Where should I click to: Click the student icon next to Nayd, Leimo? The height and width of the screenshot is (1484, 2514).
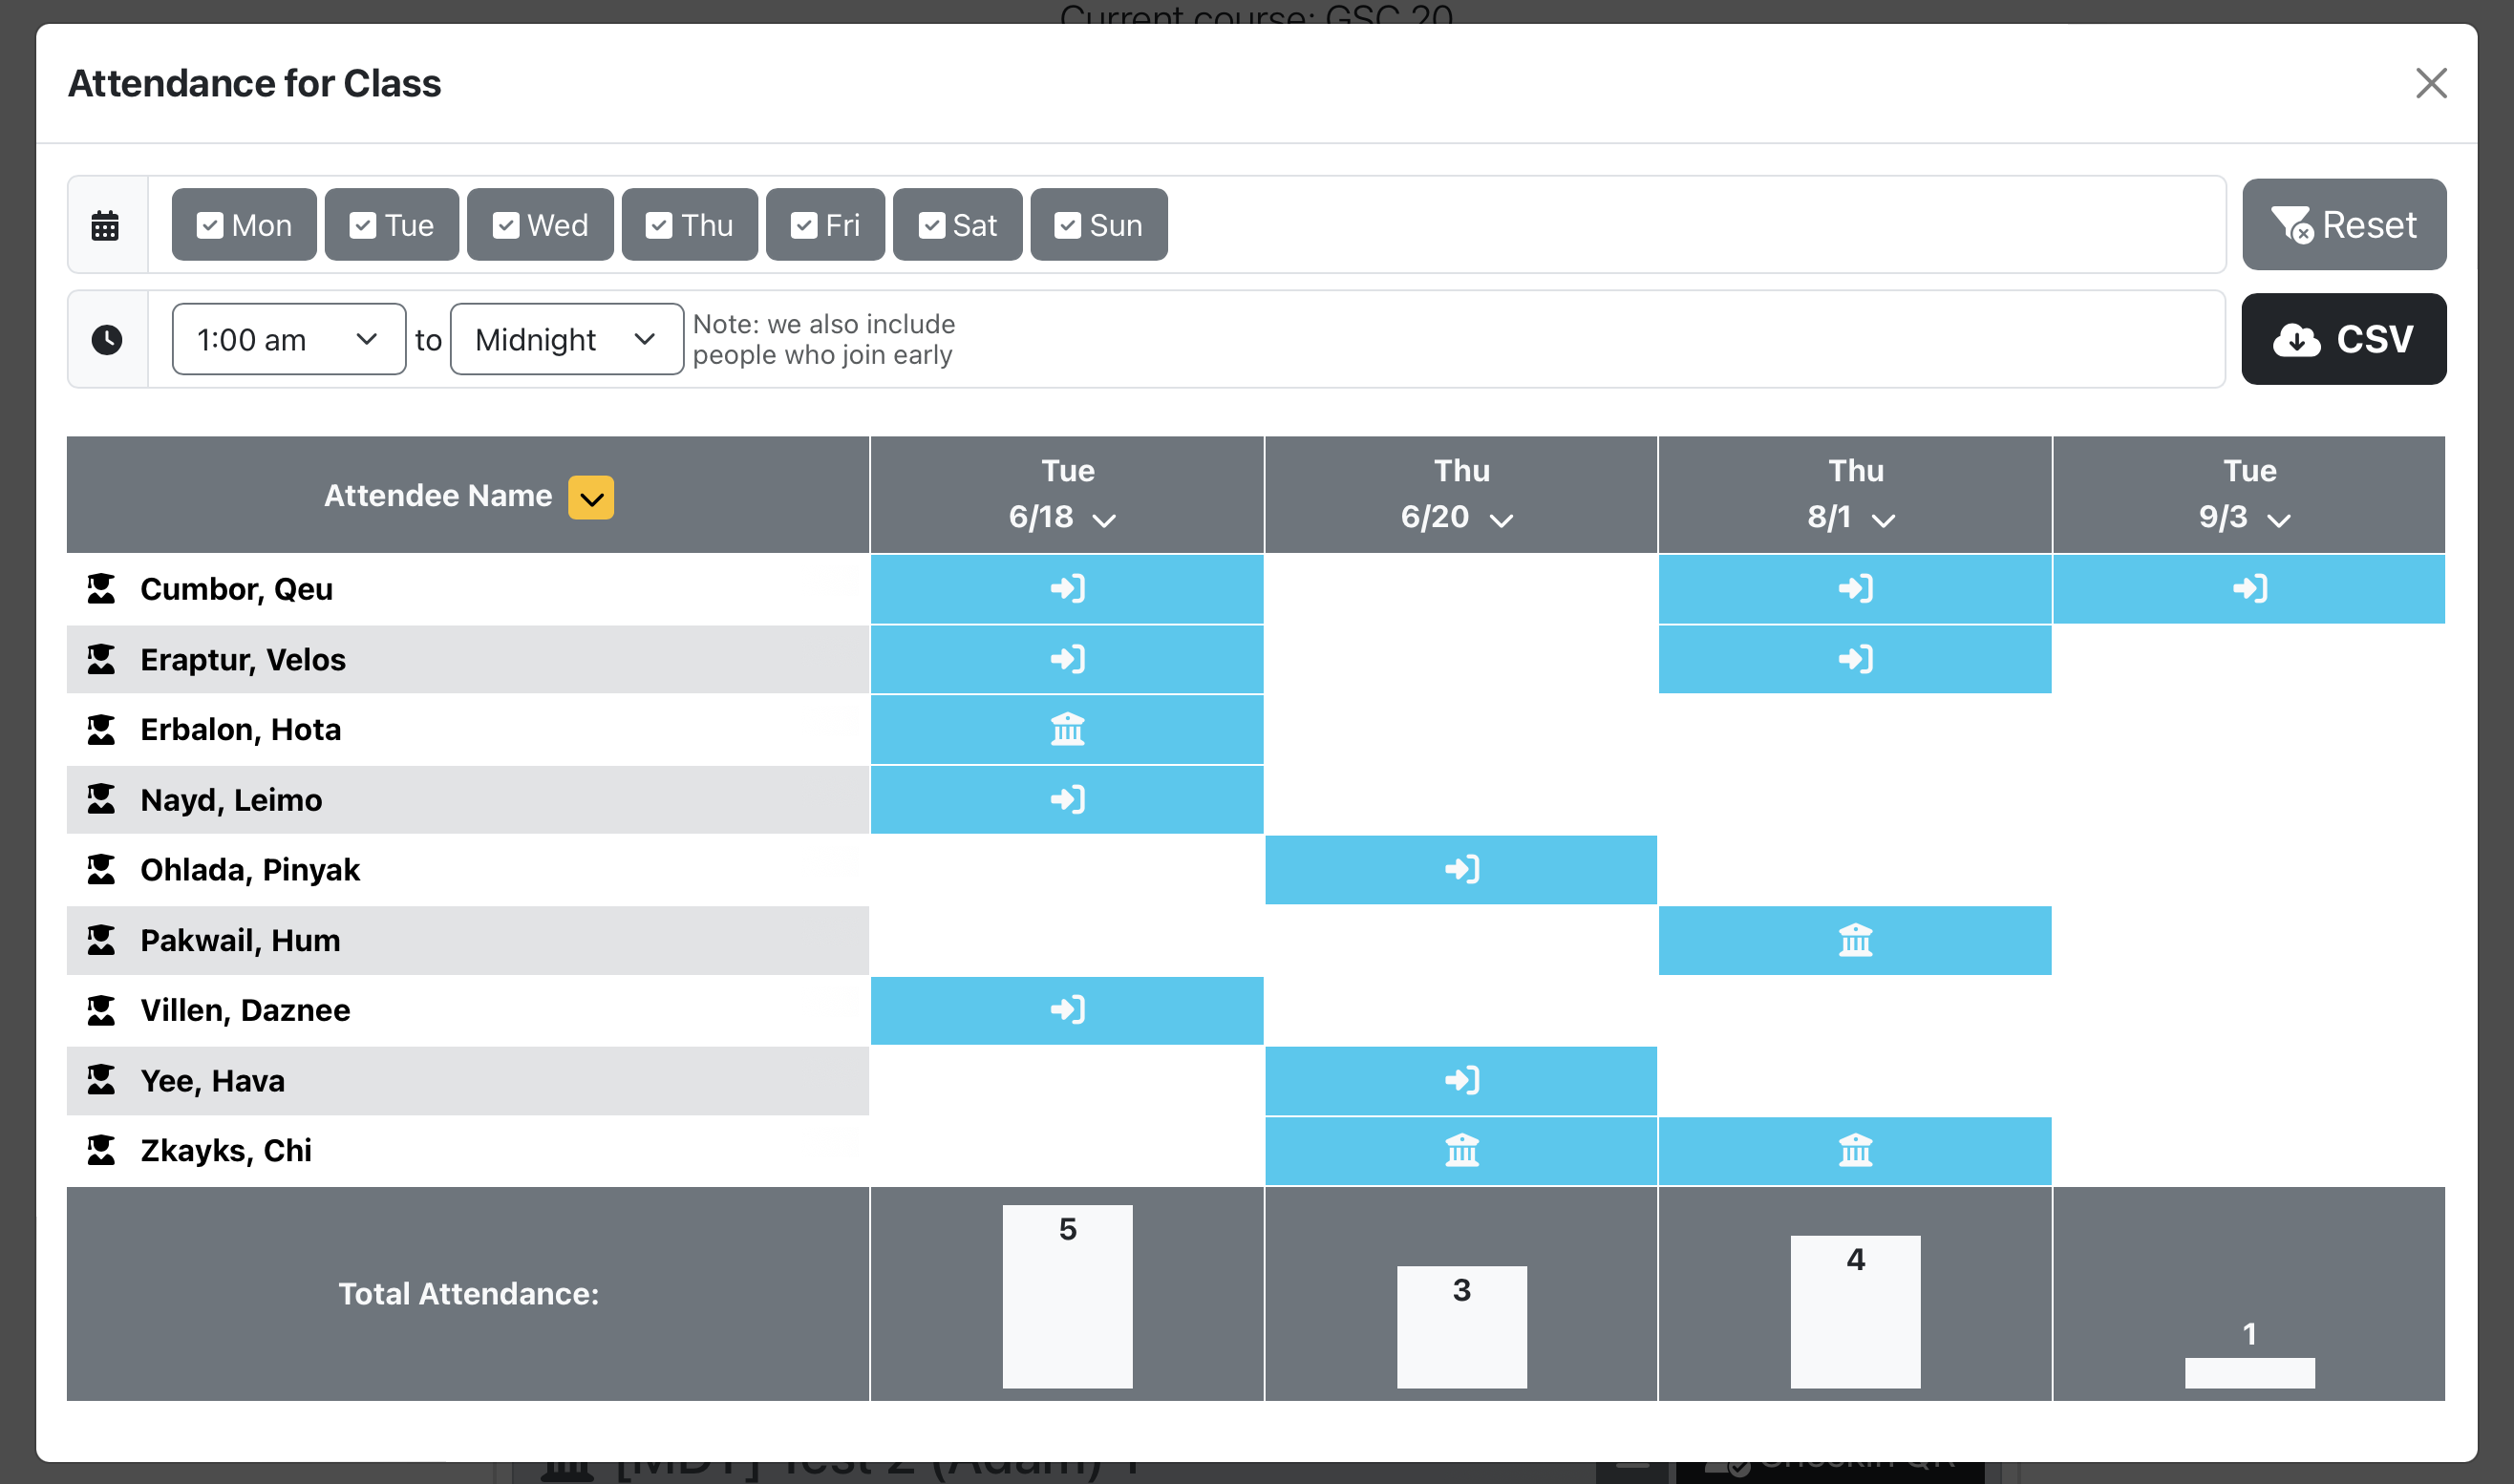pyautogui.click(x=101, y=799)
